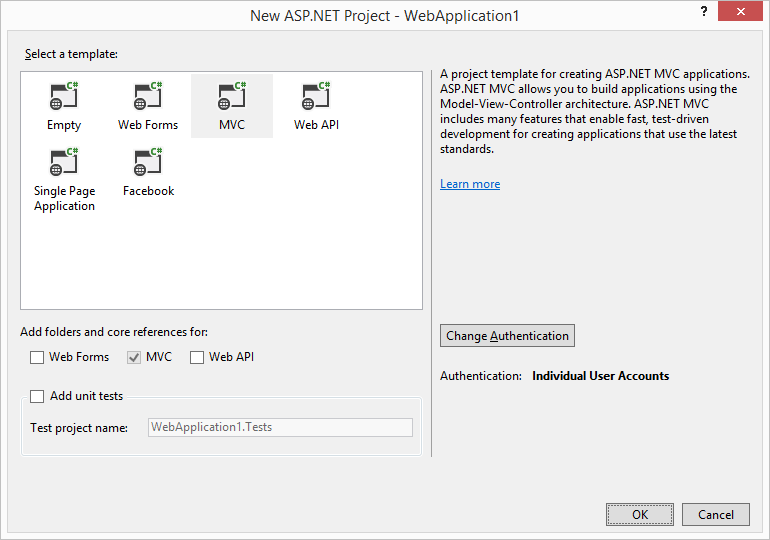Click empty space in the template list
This screenshot has height=540, width=770.
(x=300, y=250)
